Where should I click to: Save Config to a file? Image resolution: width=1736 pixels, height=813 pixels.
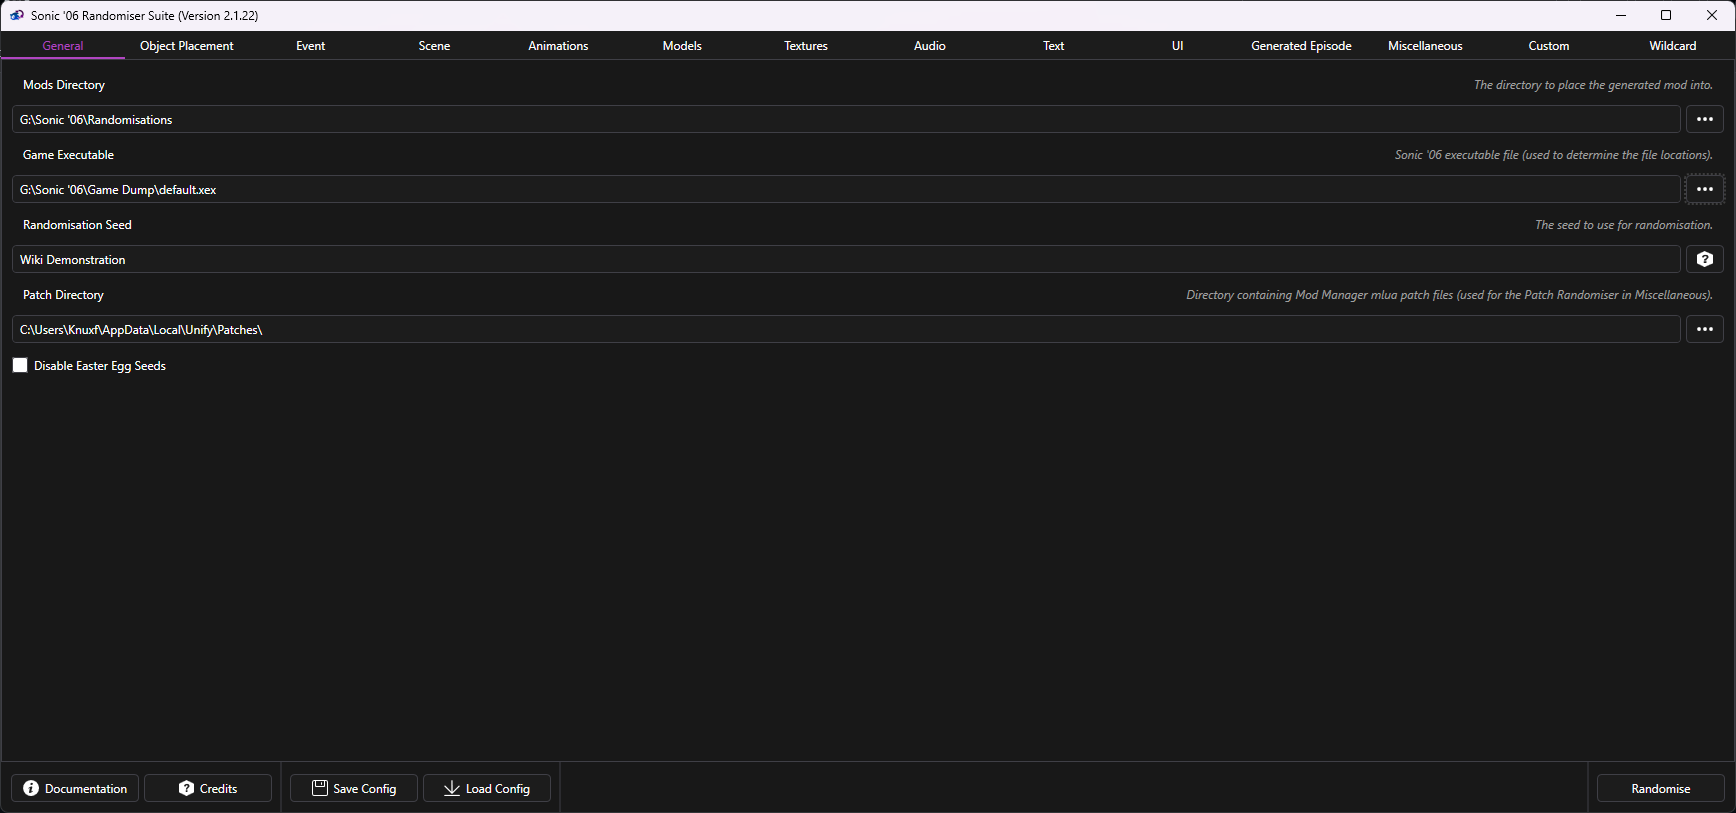pyautogui.click(x=354, y=788)
